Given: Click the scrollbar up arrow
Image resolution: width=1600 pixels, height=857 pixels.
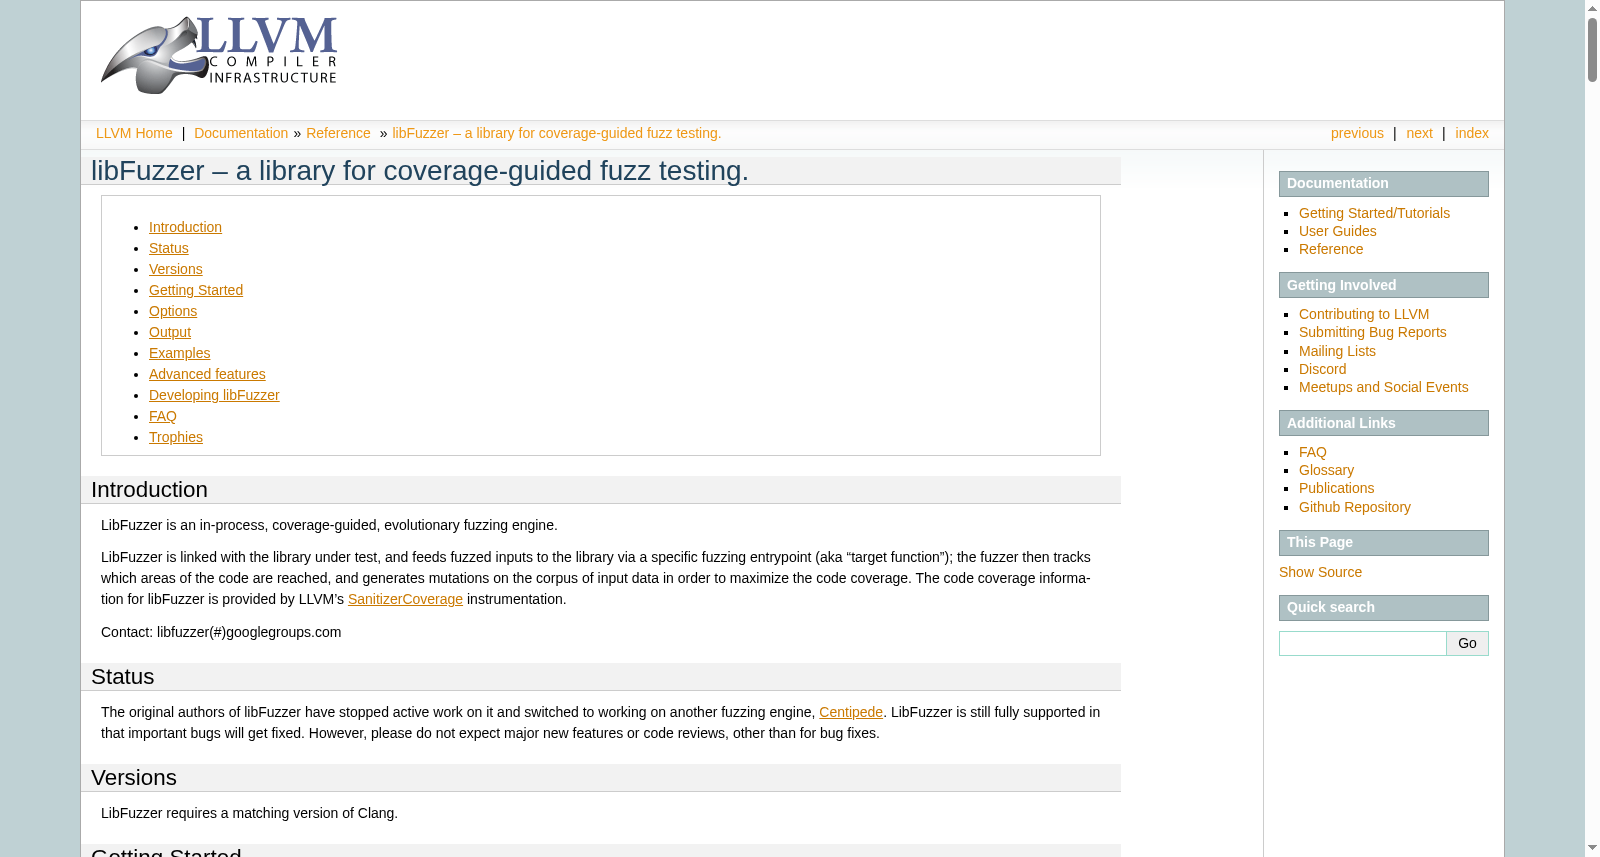Looking at the screenshot, I should coord(1592,8).
